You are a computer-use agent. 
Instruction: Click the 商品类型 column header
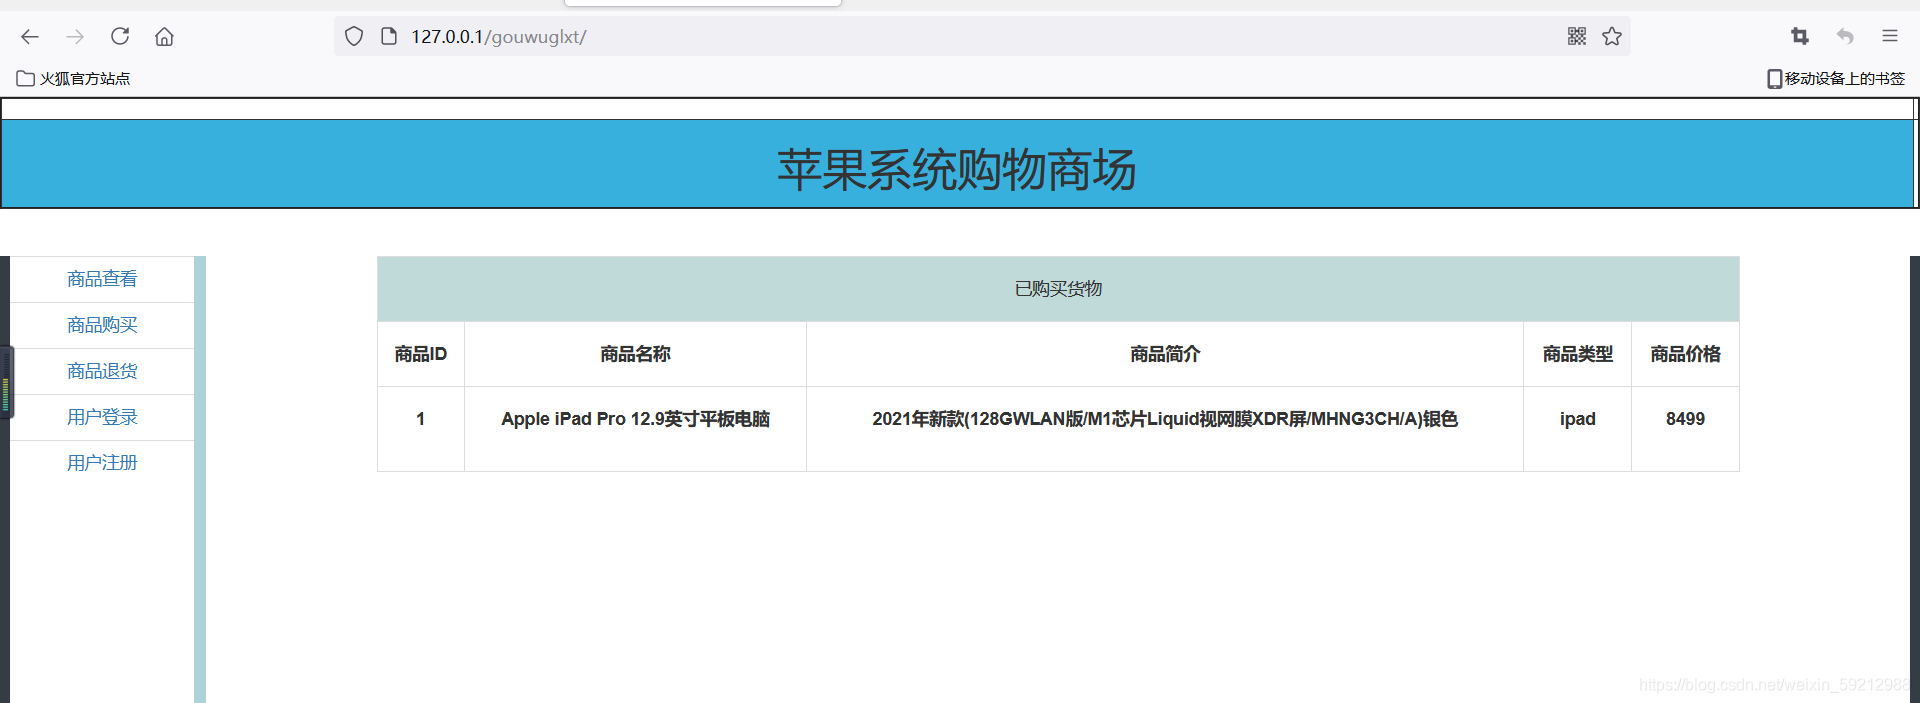[x=1578, y=354]
